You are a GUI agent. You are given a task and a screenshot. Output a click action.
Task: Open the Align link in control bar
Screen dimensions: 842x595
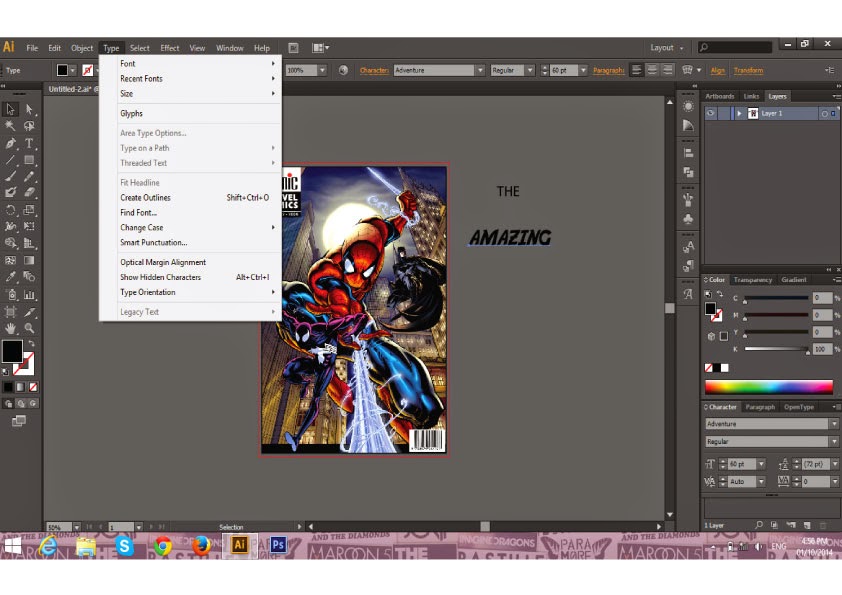pyautogui.click(x=717, y=70)
